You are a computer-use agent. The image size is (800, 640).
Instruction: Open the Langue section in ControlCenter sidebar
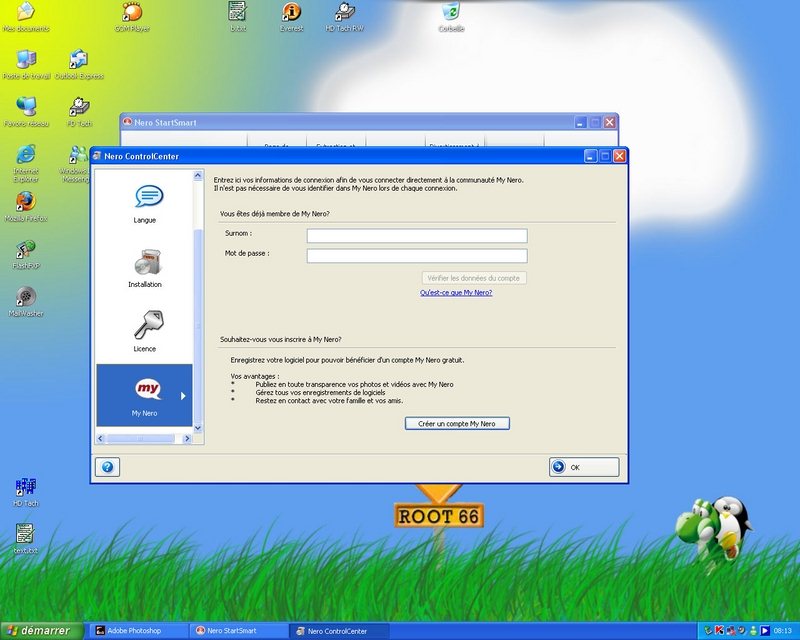(145, 204)
